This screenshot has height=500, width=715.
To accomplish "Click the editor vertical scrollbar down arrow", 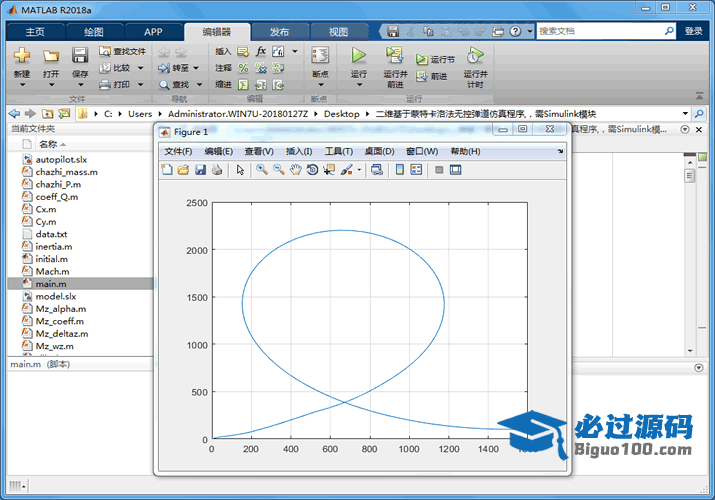I will point(690,351).
